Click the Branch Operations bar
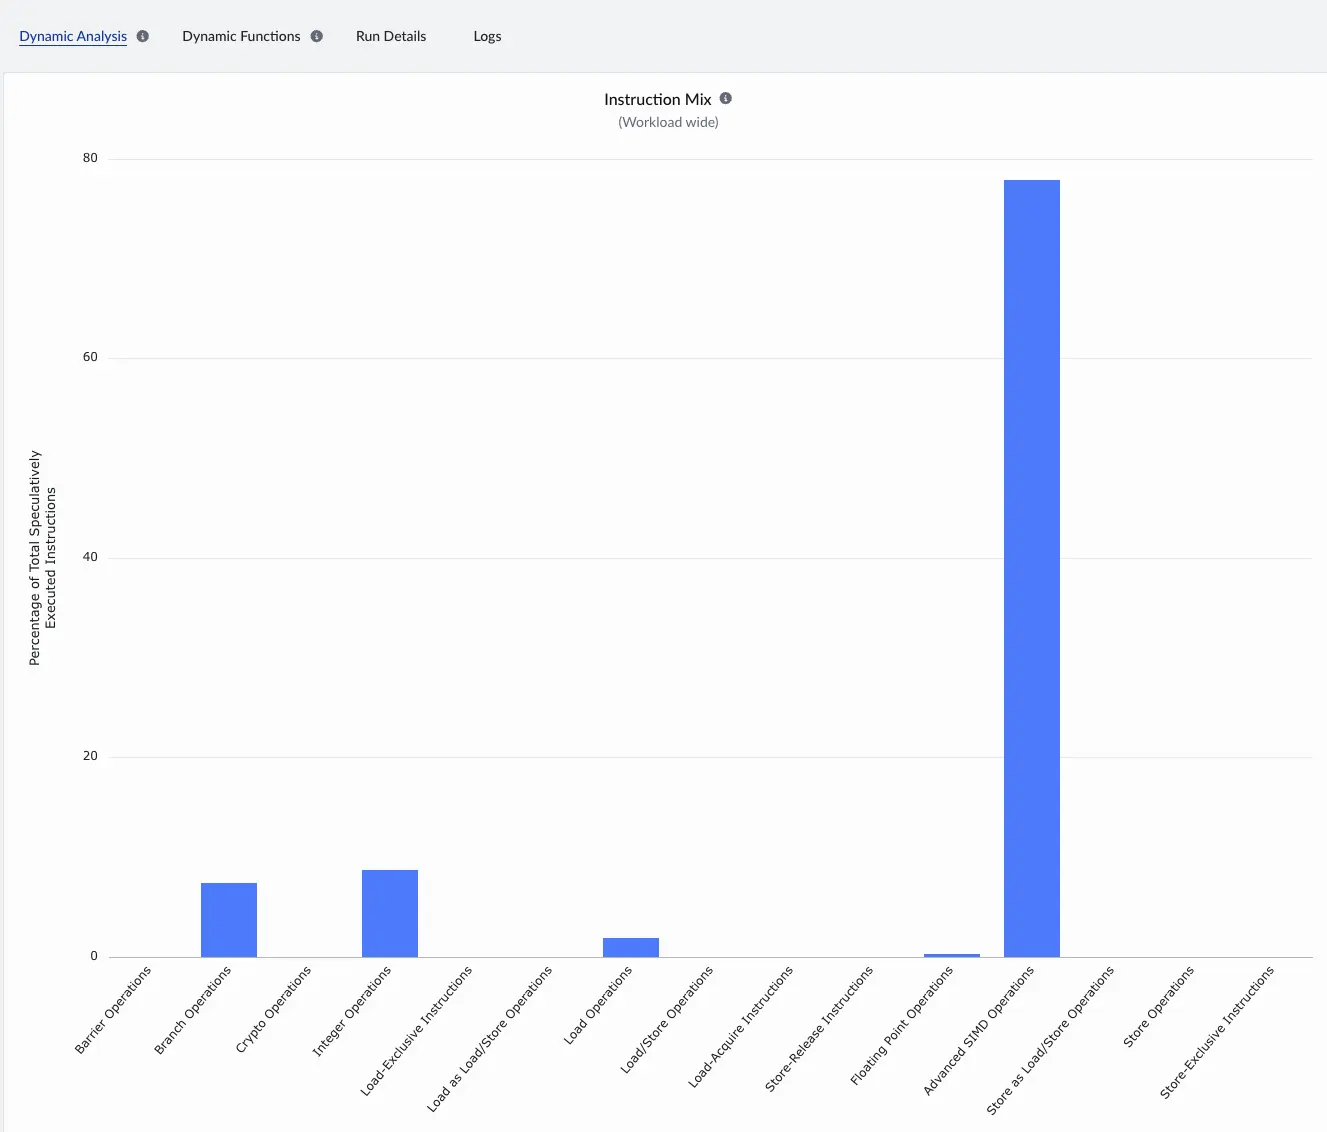1327x1132 pixels. tap(229, 919)
